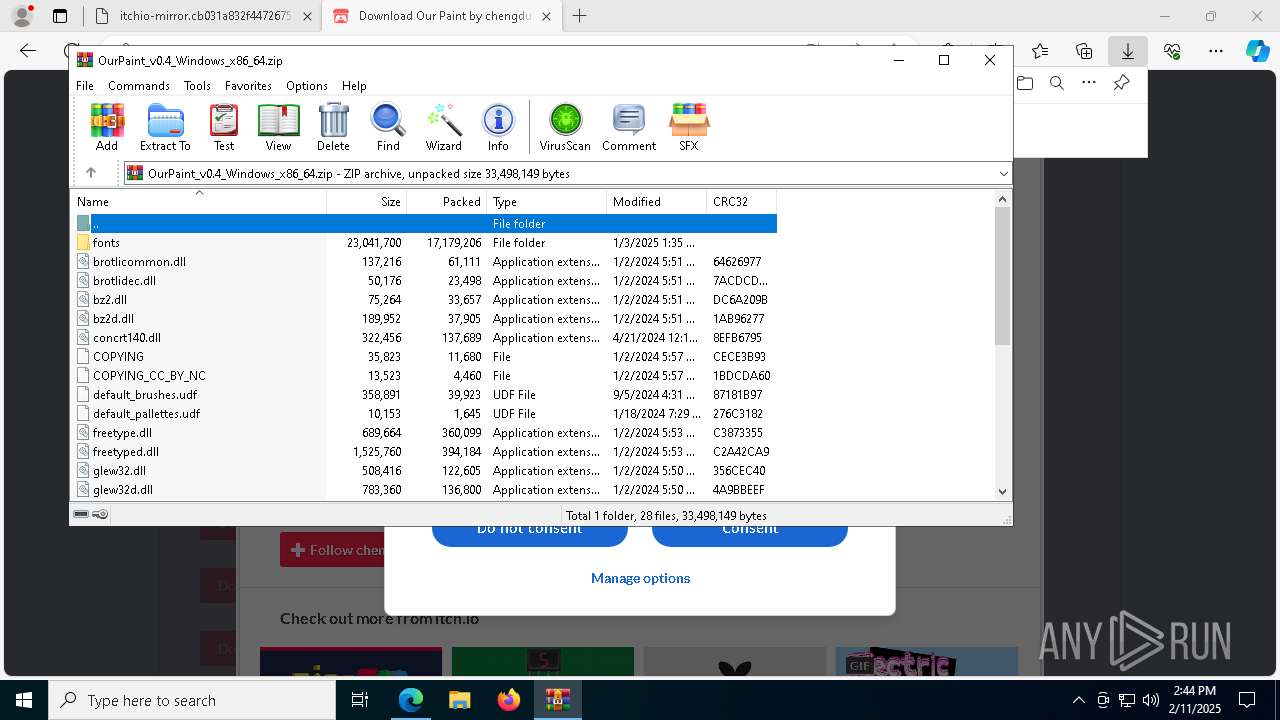Click the Follow button on itch.io page

(333, 549)
